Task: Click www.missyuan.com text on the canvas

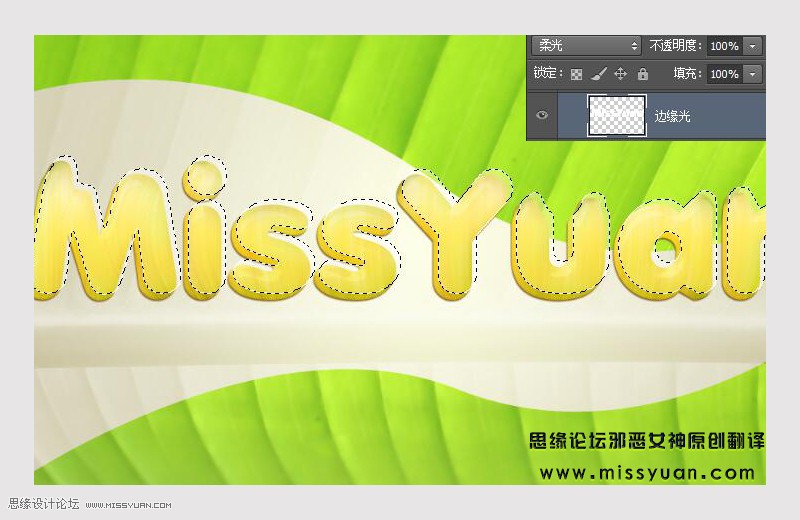Action: [647, 473]
